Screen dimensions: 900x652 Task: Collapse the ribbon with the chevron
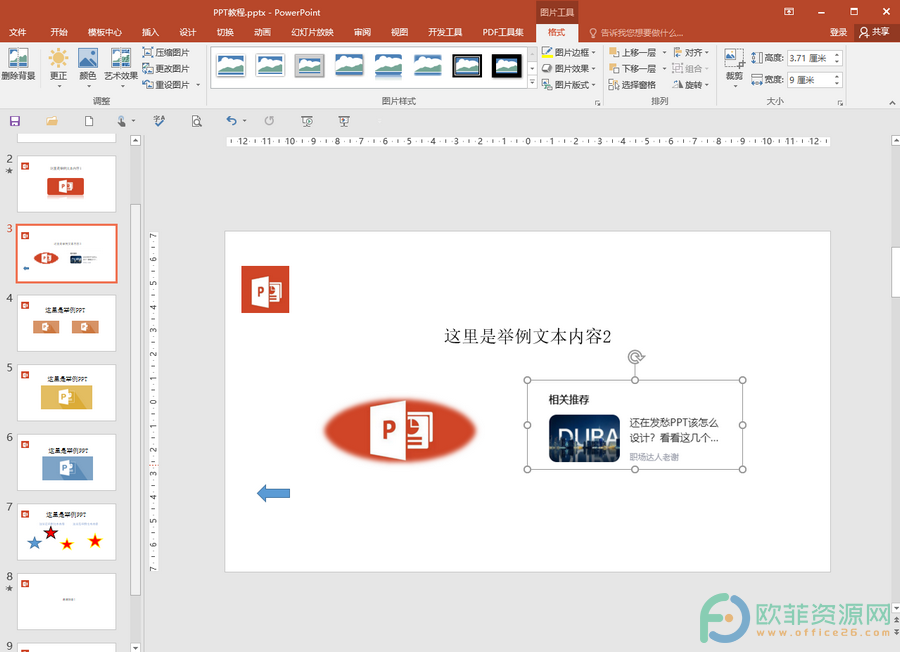point(892,103)
